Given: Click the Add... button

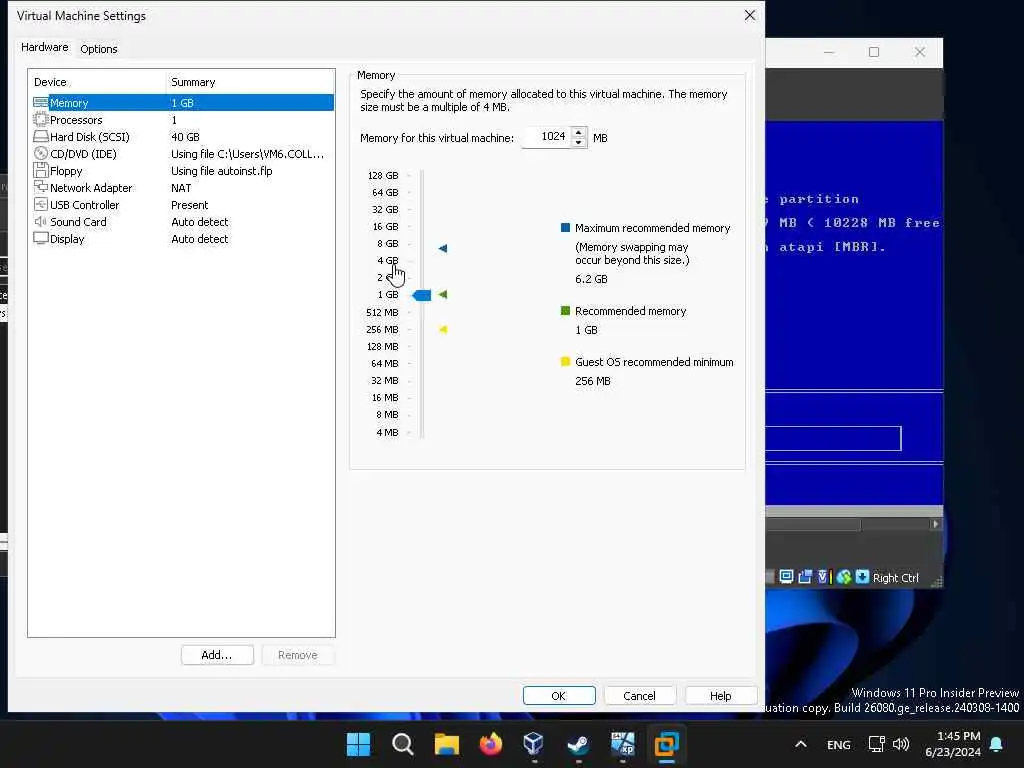Looking at the screenshot, I should click(x=217, y=655).
